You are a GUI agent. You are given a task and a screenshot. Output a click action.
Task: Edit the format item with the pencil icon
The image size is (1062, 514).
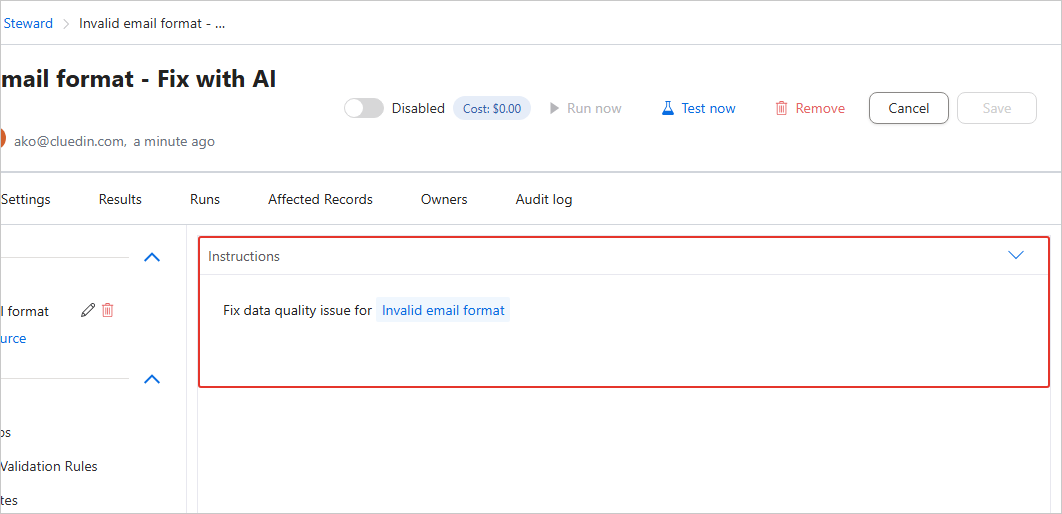(x=87, y=310)
